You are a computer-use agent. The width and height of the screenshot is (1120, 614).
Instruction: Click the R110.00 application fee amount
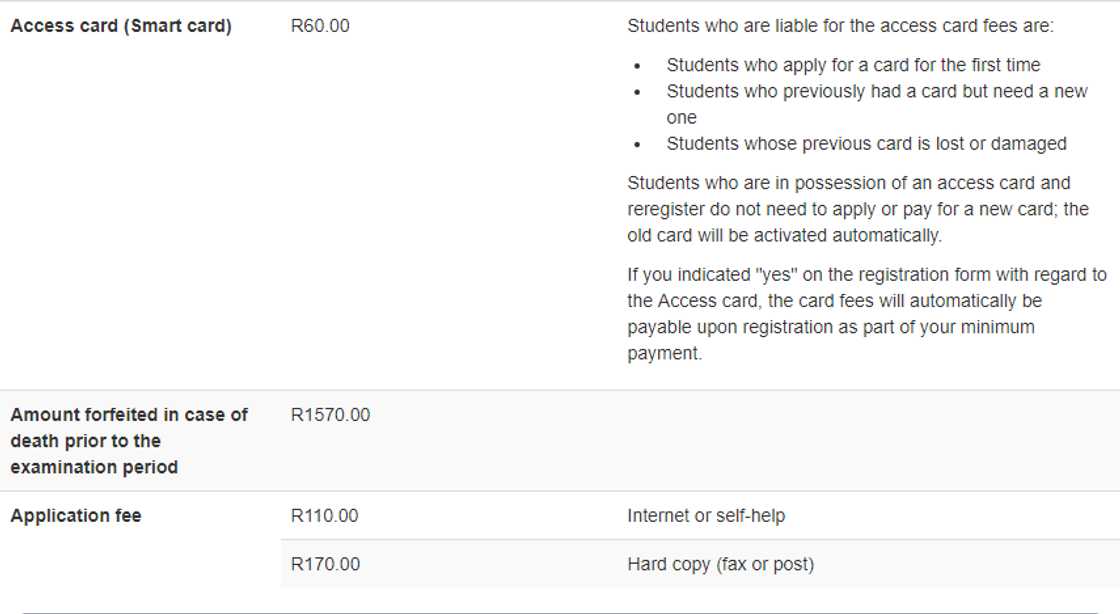point(324,516)
